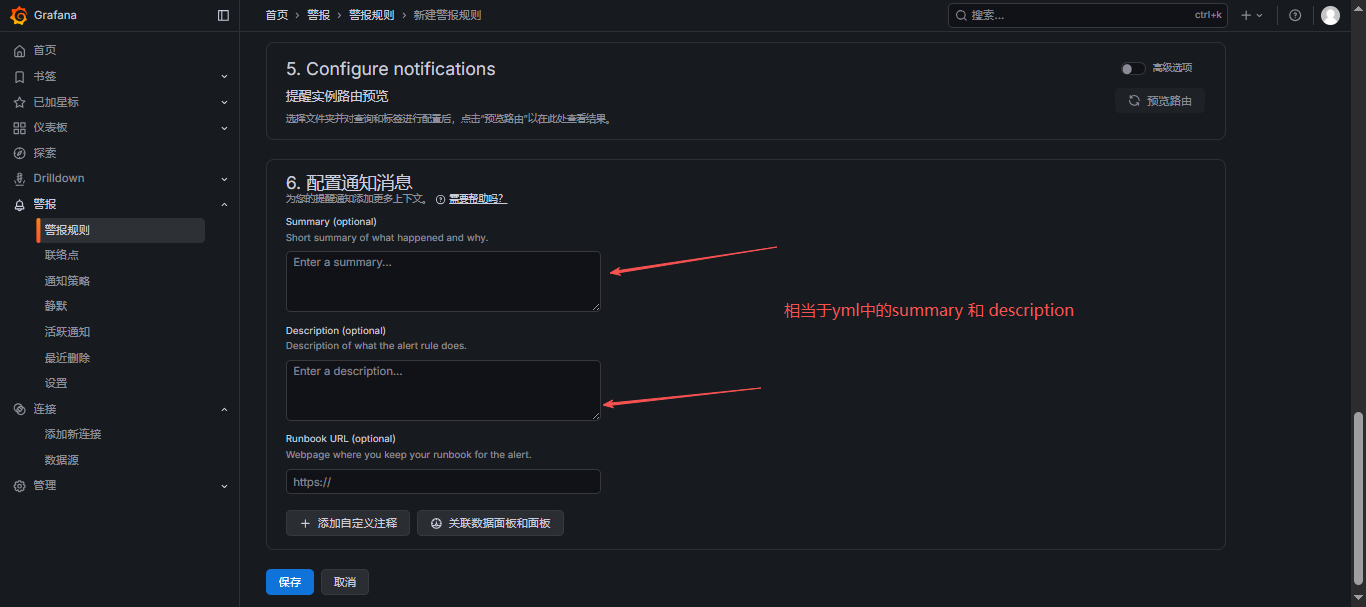Click the Drilldown icon in sidebar
Screen dimensions: 1366x607
coord(19,178)
